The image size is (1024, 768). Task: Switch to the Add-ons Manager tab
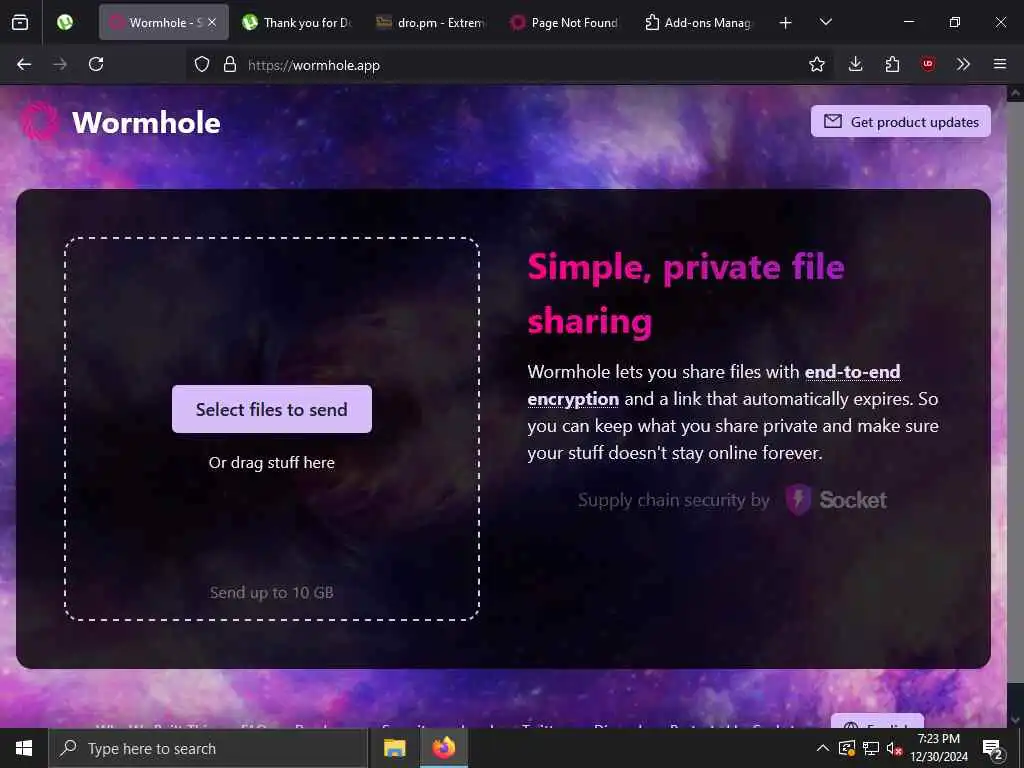(x=697, y=23)
